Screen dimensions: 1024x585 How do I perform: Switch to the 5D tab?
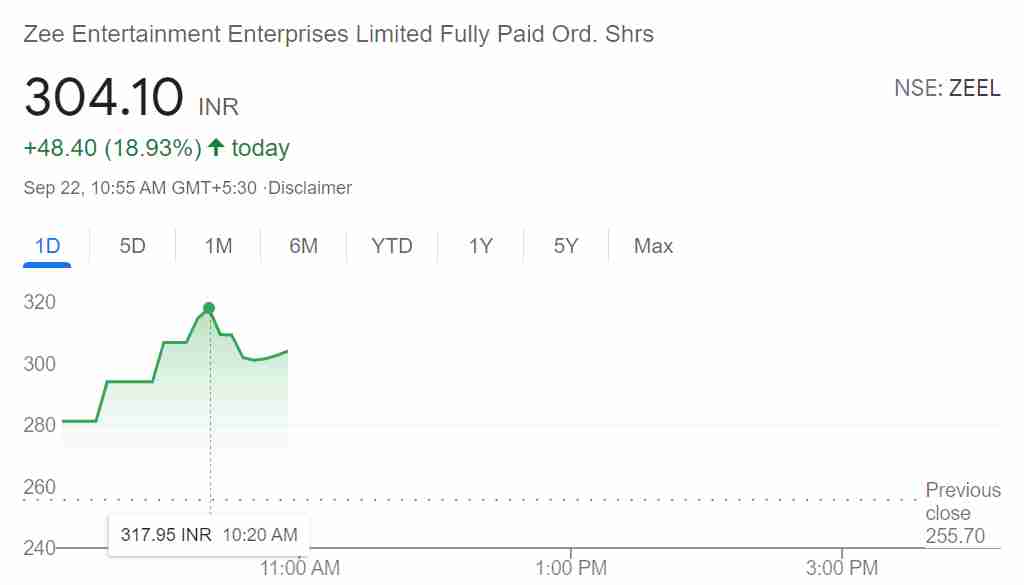click(133, 246)
